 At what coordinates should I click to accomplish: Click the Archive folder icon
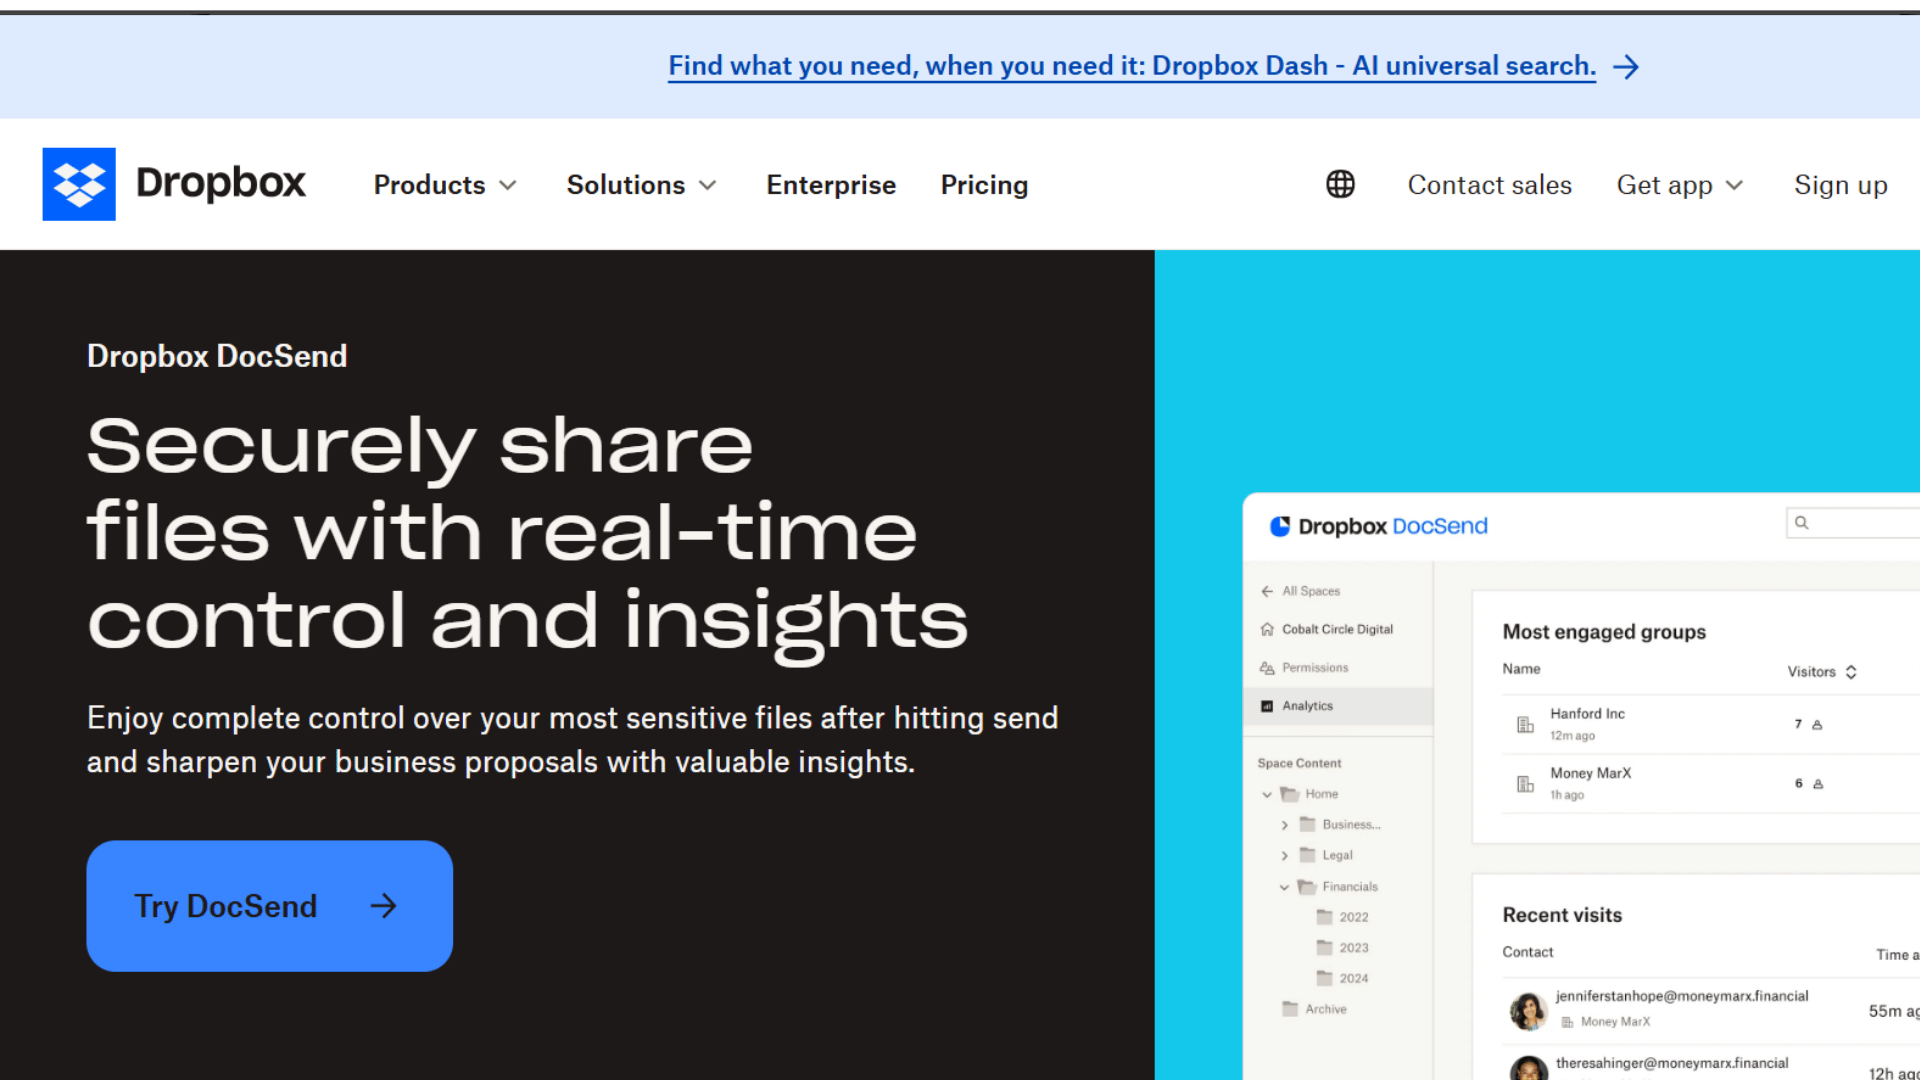click(x=1290, y=1008)
